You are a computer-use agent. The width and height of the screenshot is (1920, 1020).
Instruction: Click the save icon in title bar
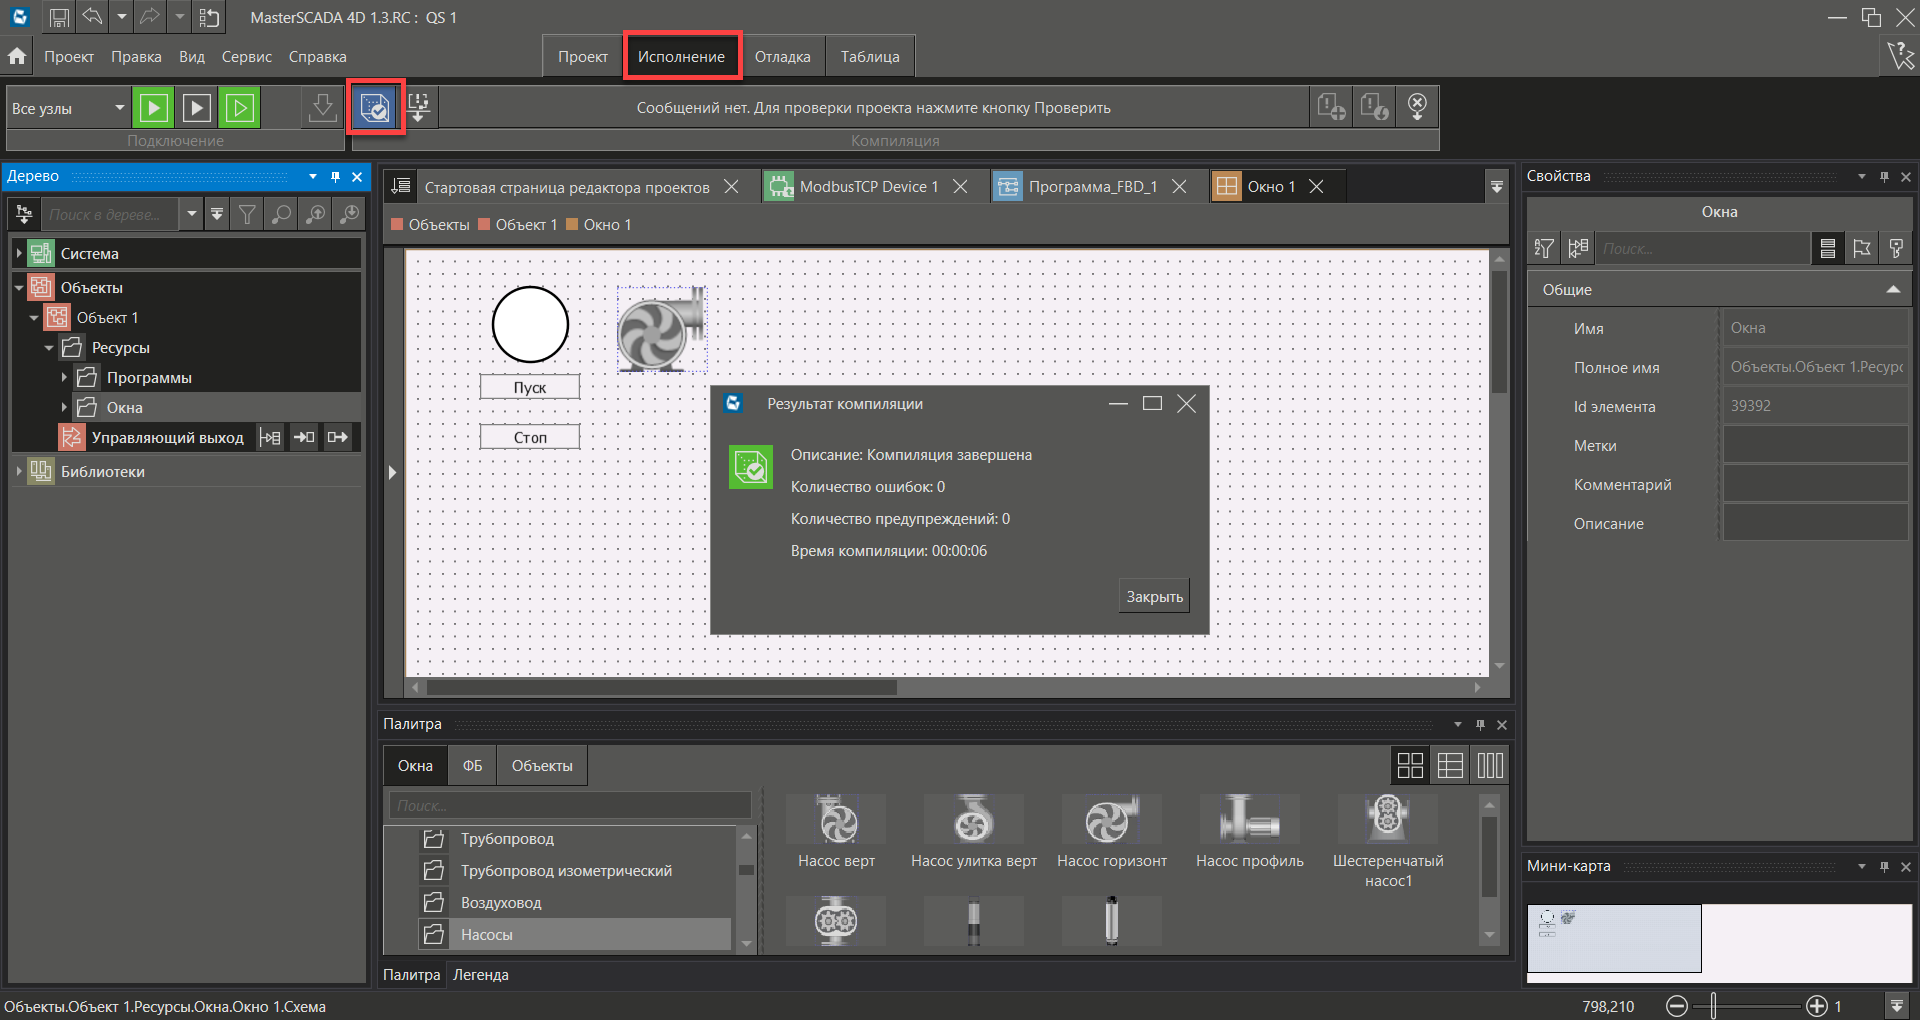point(59,17)
